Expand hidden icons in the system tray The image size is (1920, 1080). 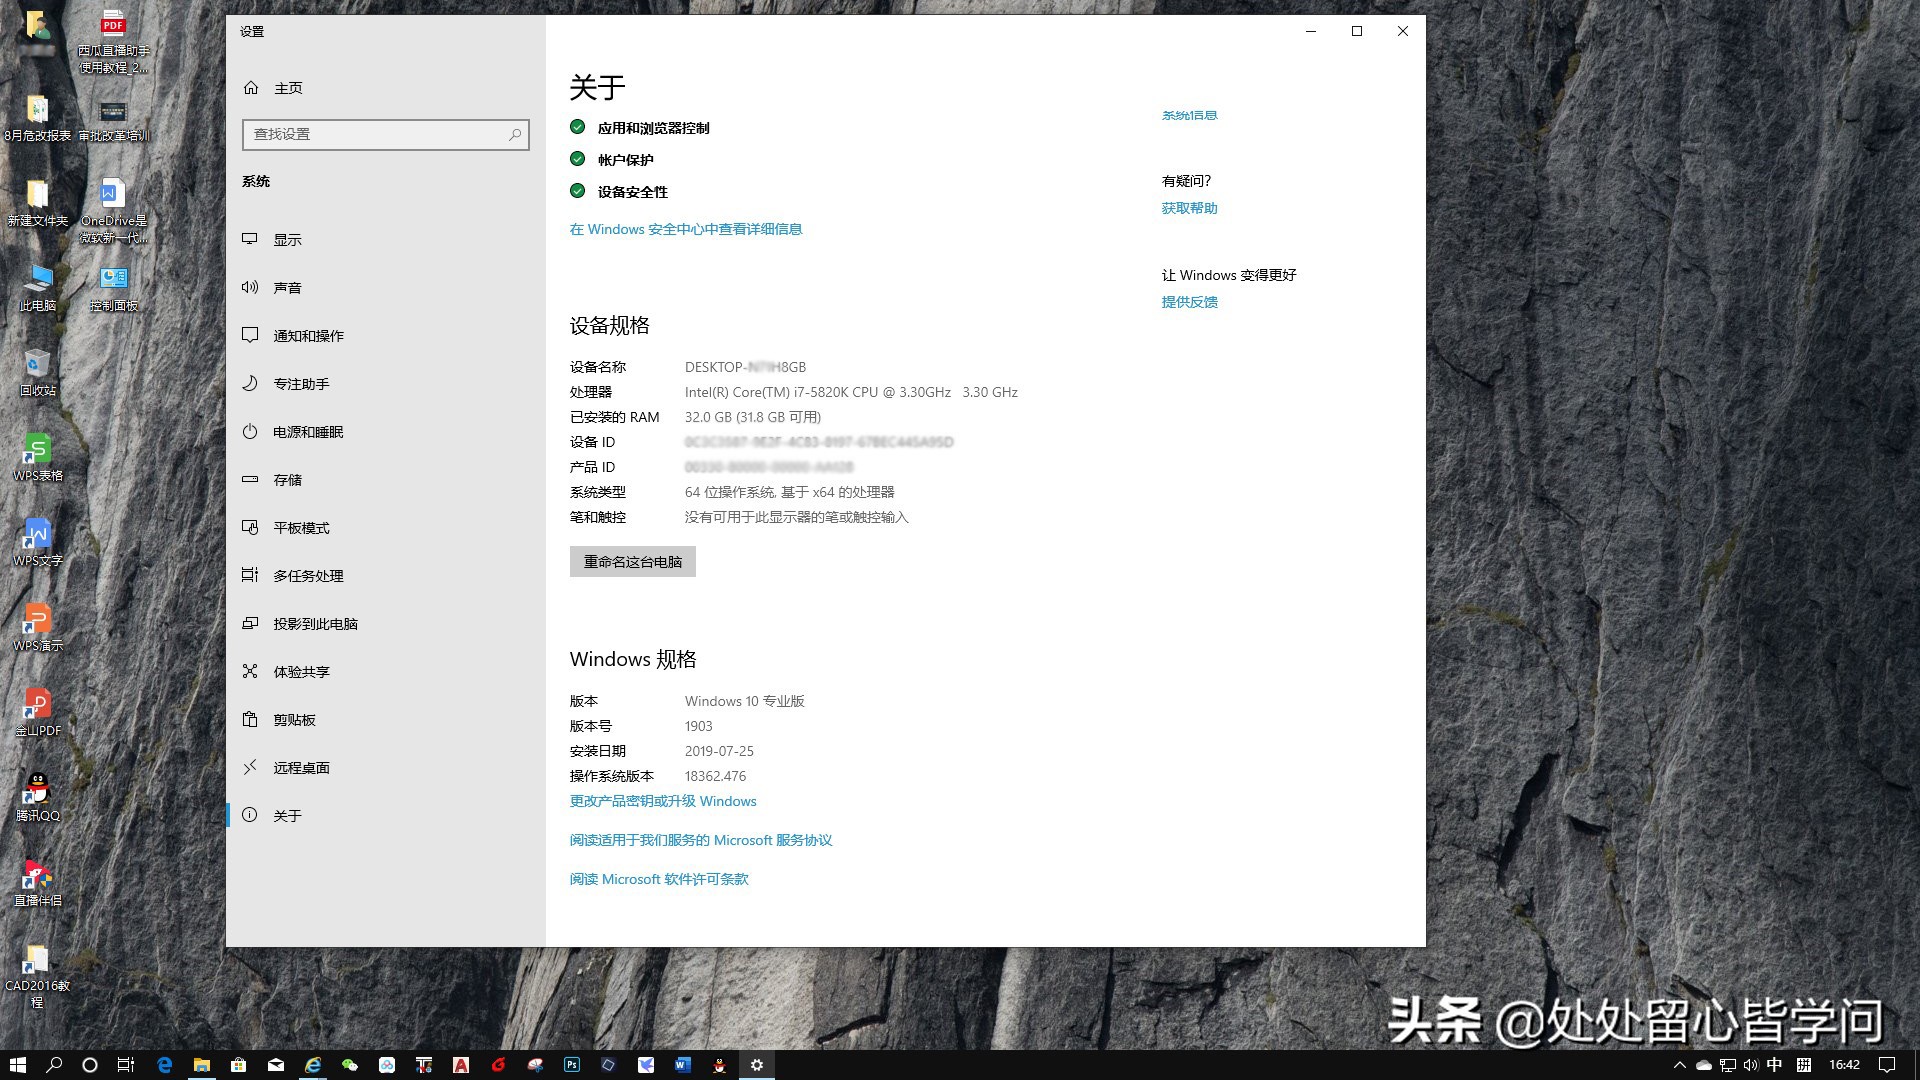click(x=1682, y=1065)
